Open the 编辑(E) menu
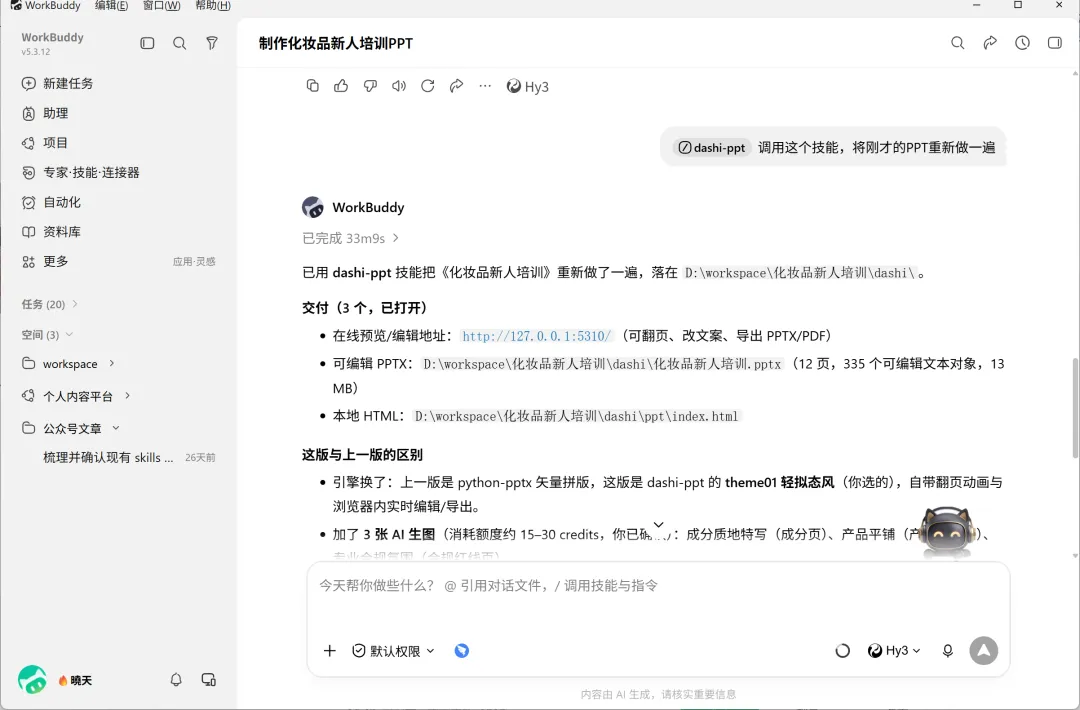 (111, 6)
